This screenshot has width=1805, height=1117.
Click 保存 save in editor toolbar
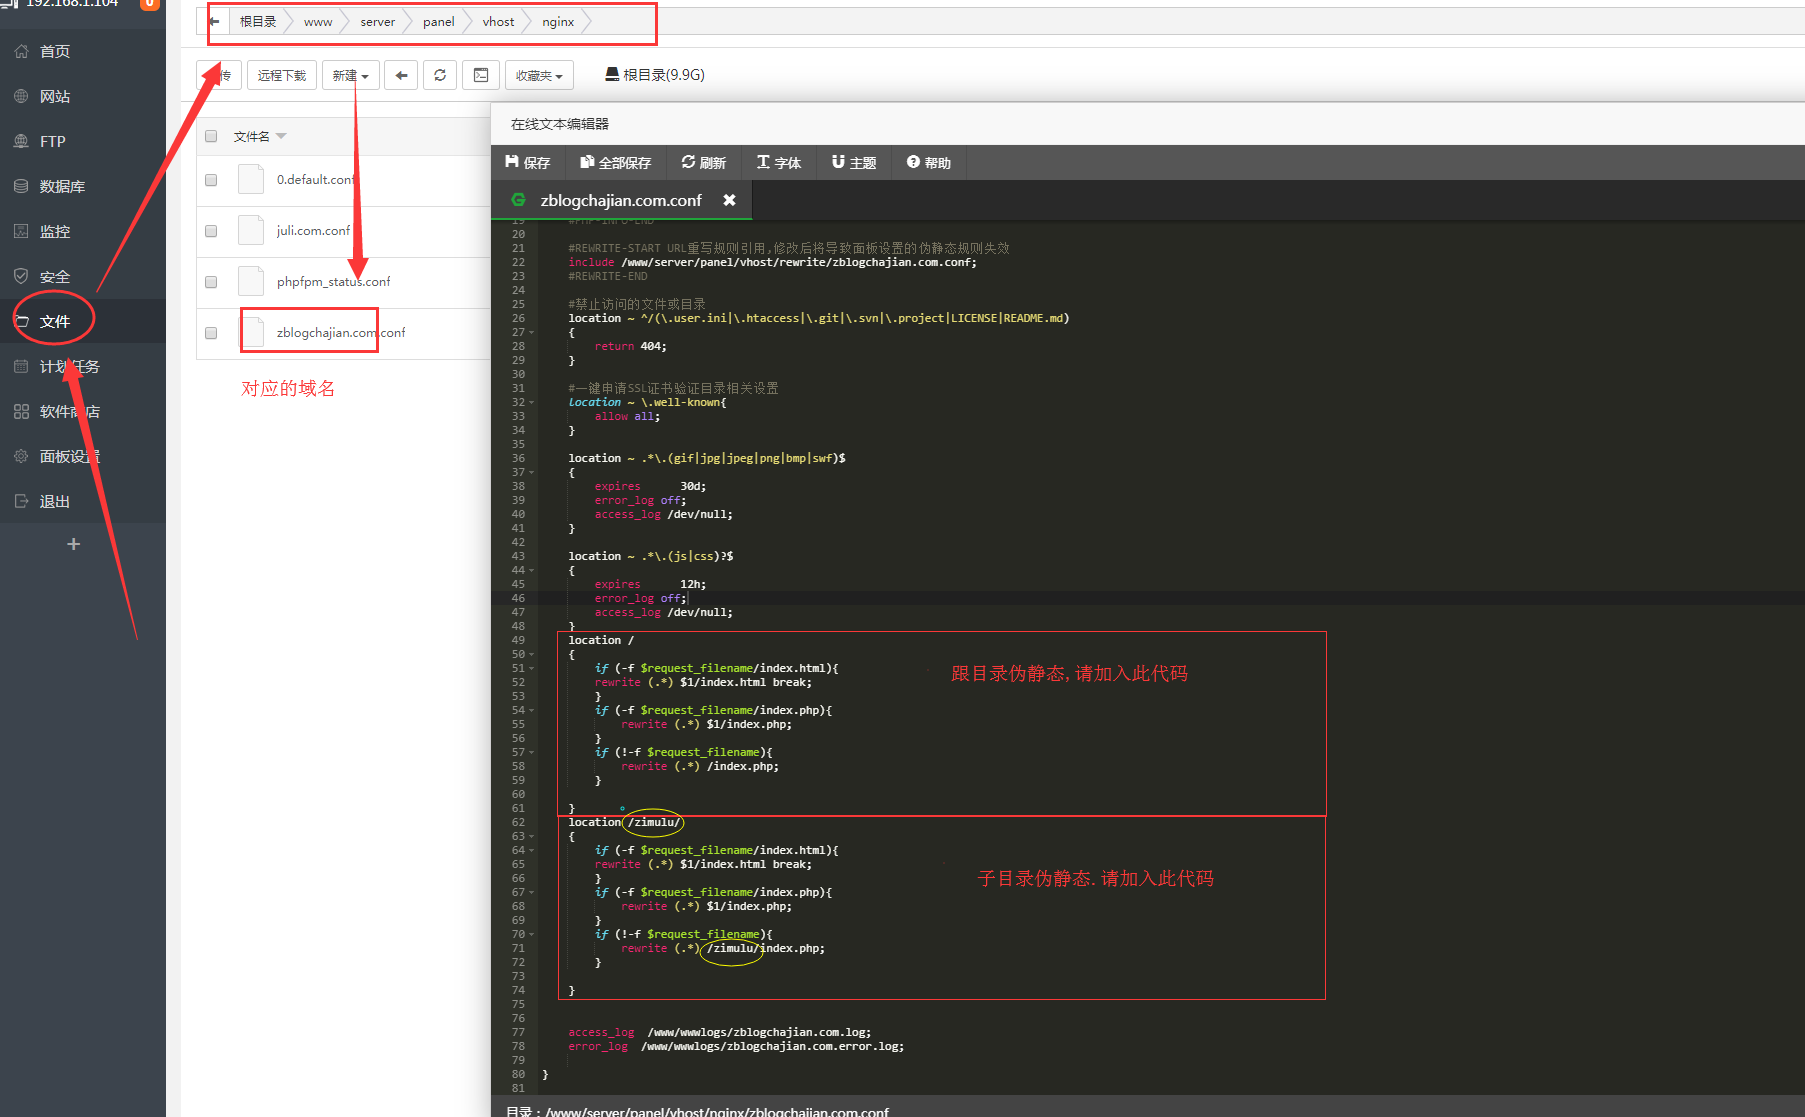tap(528, 162)
